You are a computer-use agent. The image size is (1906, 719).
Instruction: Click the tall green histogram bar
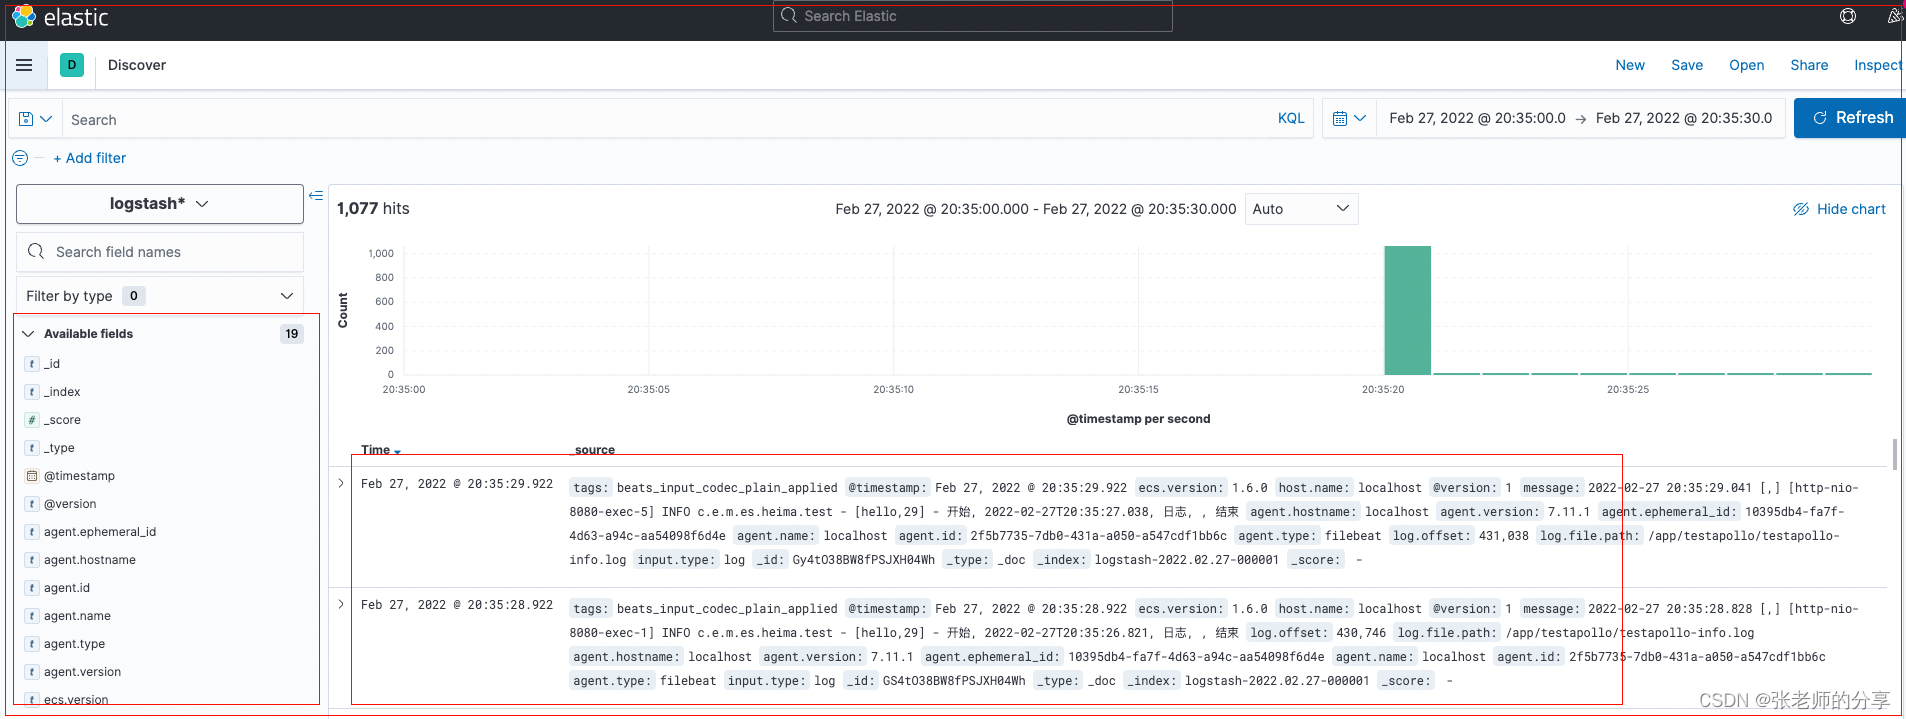pos(1407,310)
